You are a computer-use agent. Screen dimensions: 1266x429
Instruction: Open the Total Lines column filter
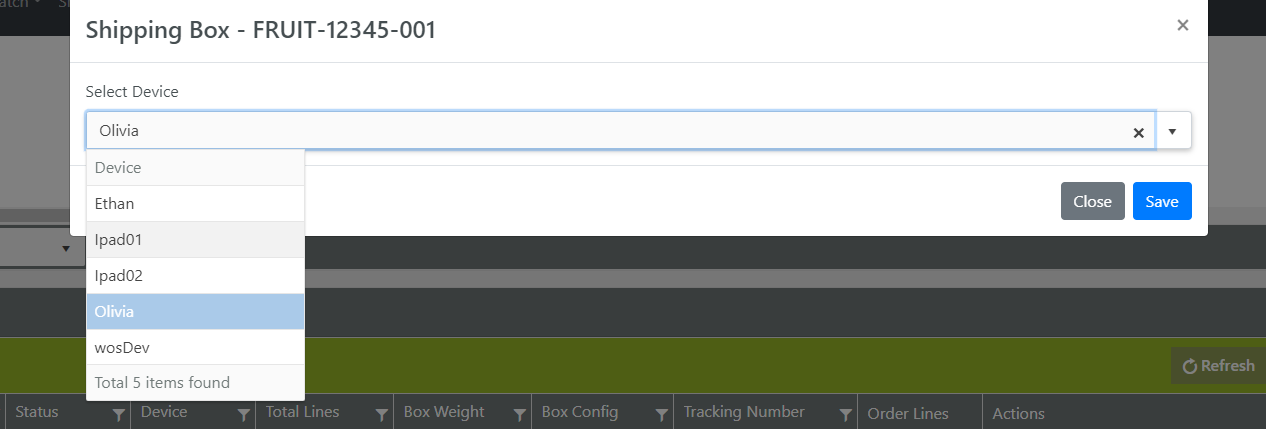[381, 414]
